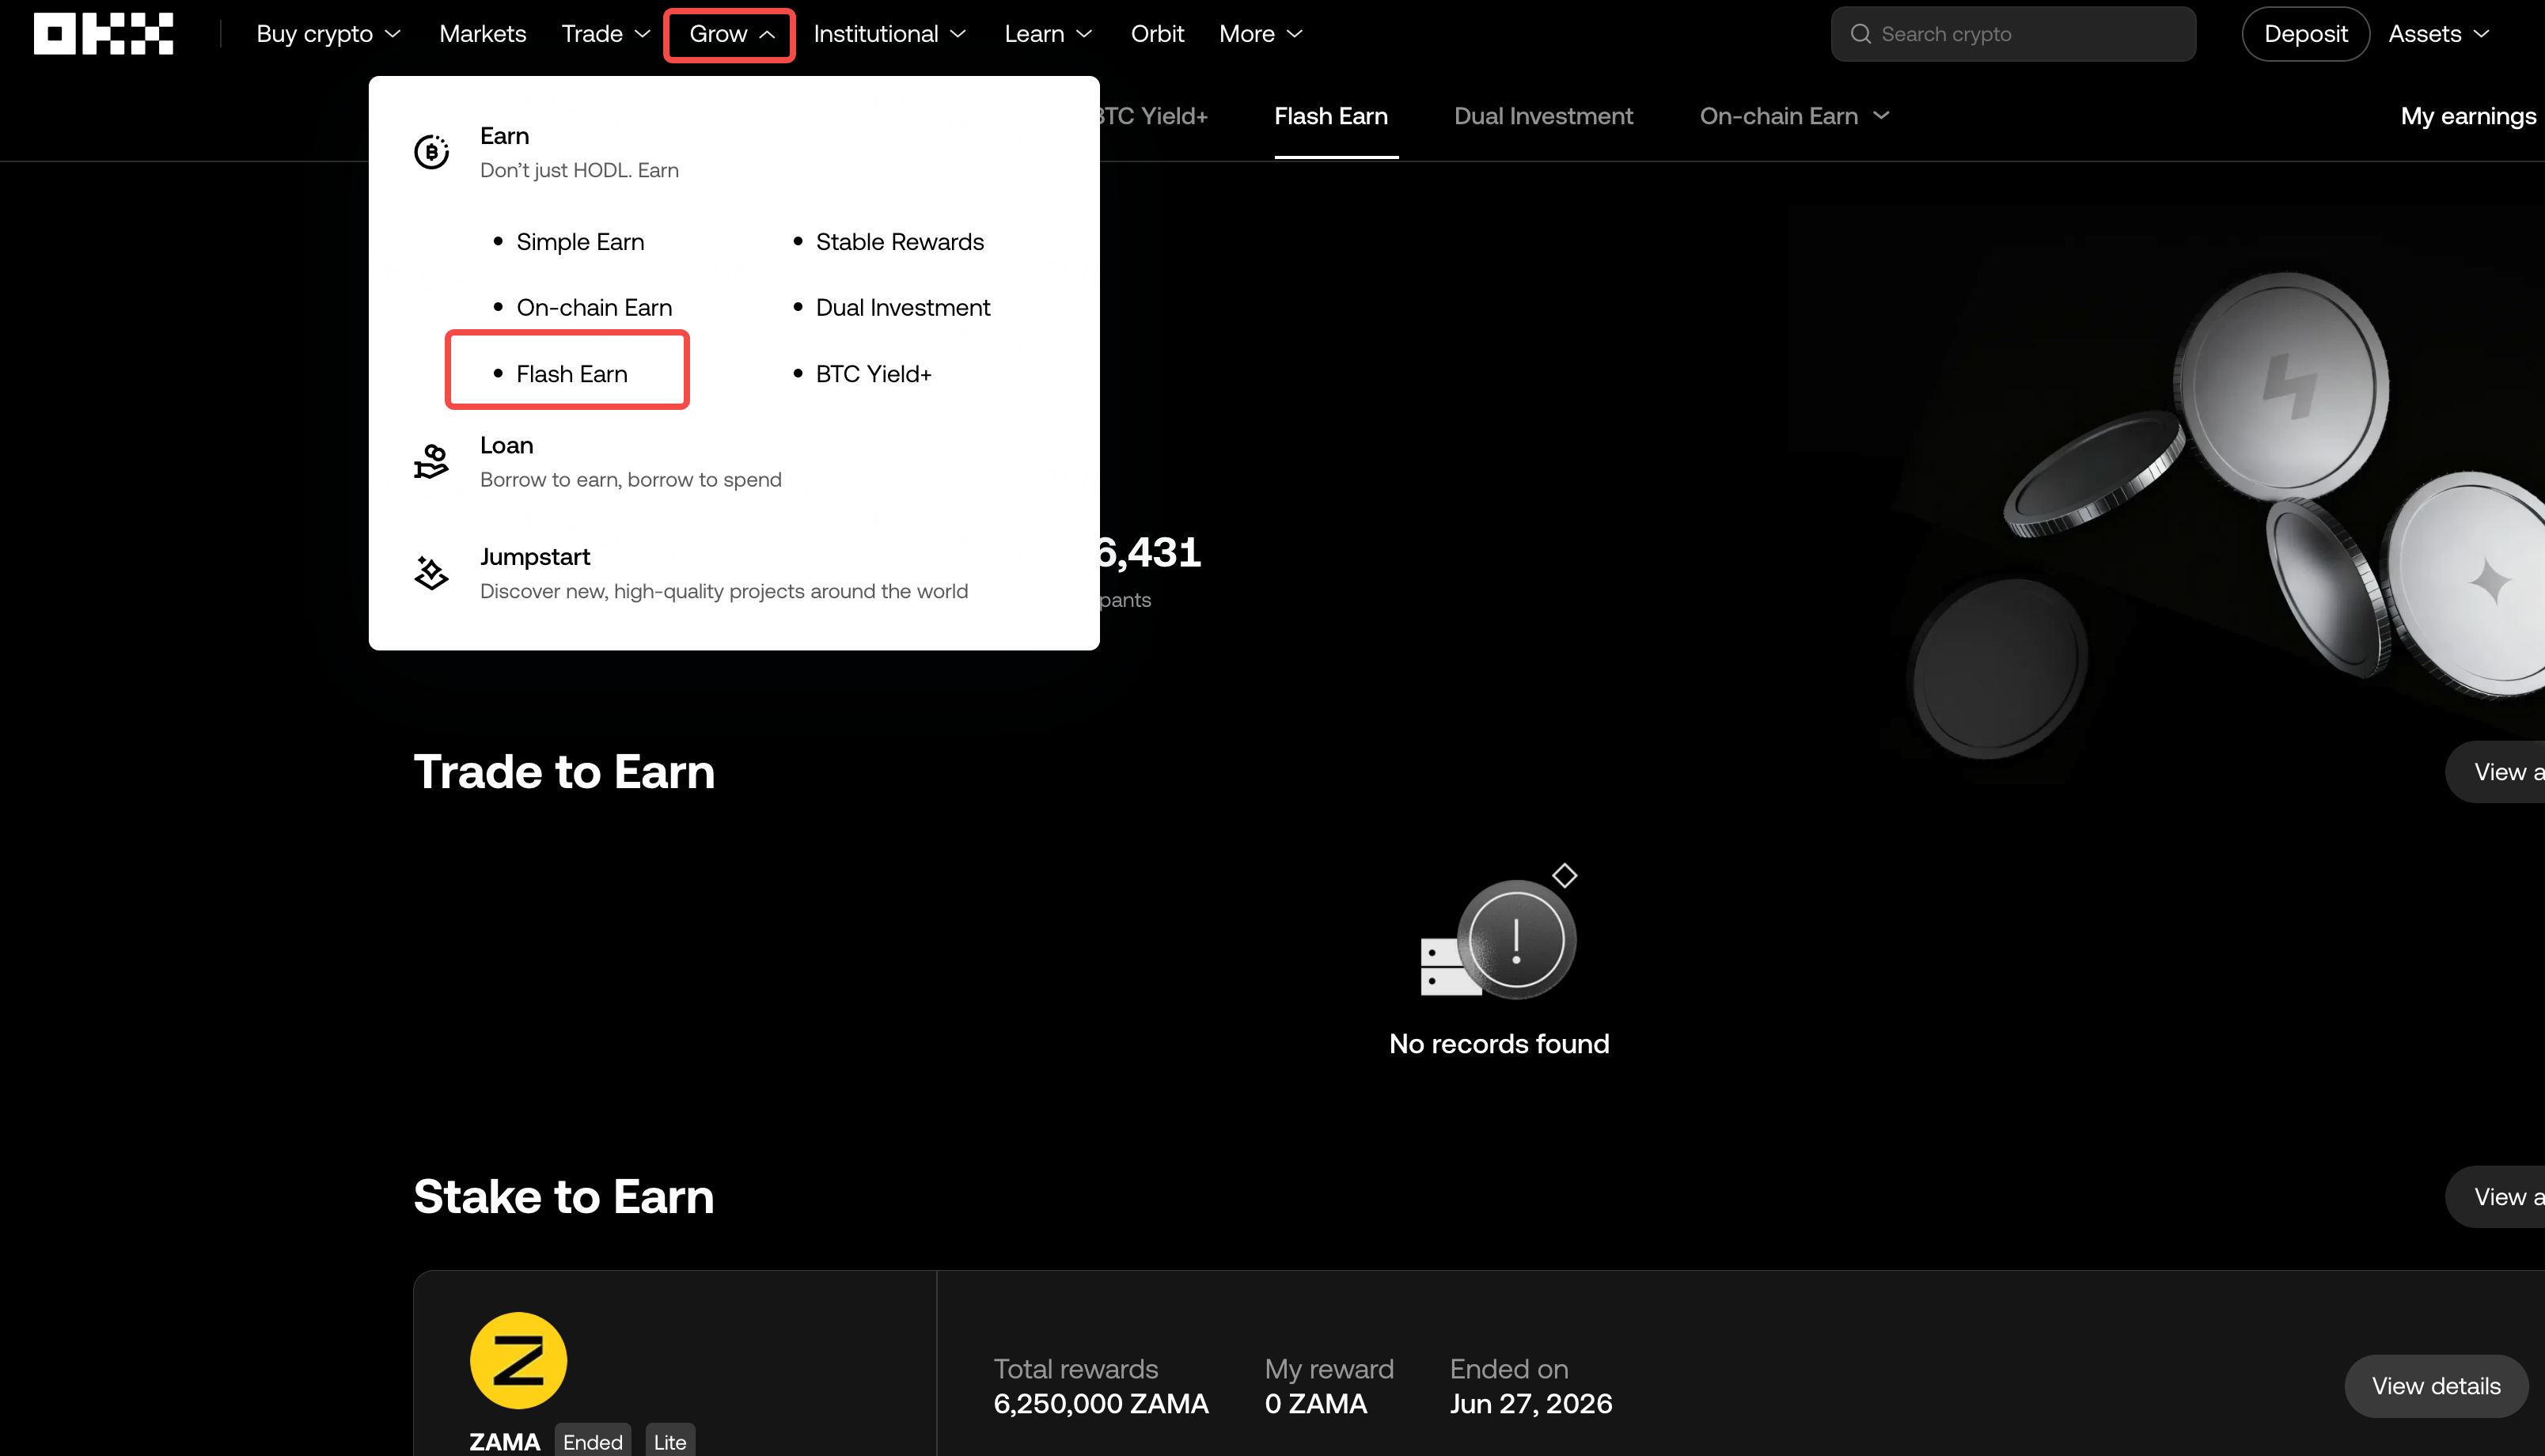Click the Jun 27, 2026 end date
The width and height of the screenshot is (2545, 1456).
point(1530,1403)
